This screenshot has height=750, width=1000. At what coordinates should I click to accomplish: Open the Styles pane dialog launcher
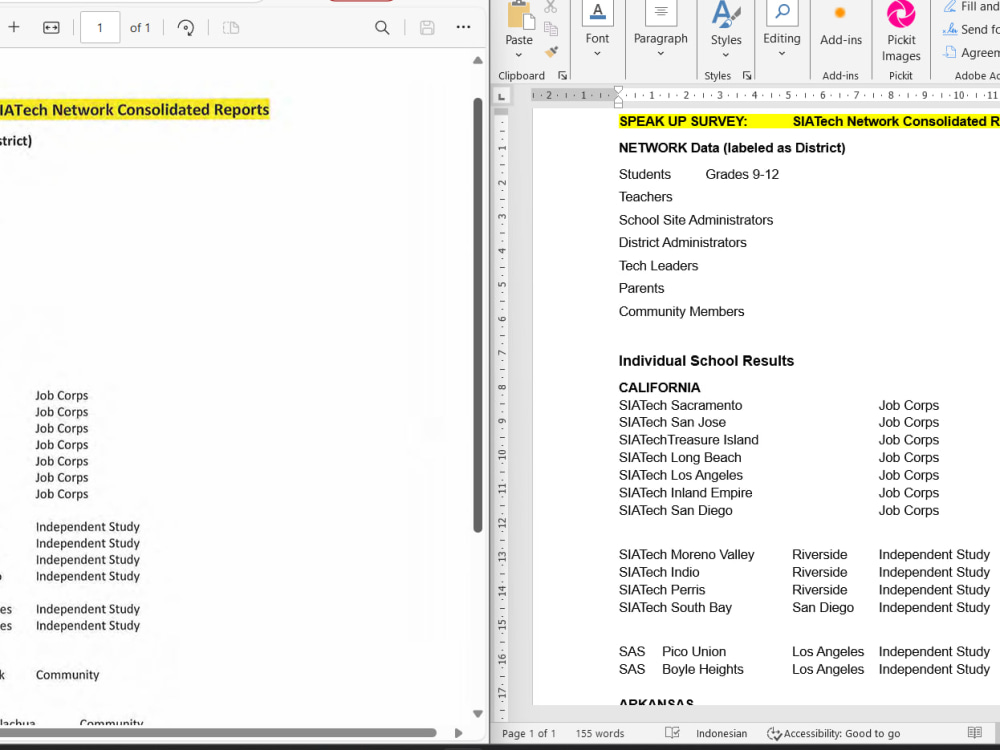click(x=747, y=75)
